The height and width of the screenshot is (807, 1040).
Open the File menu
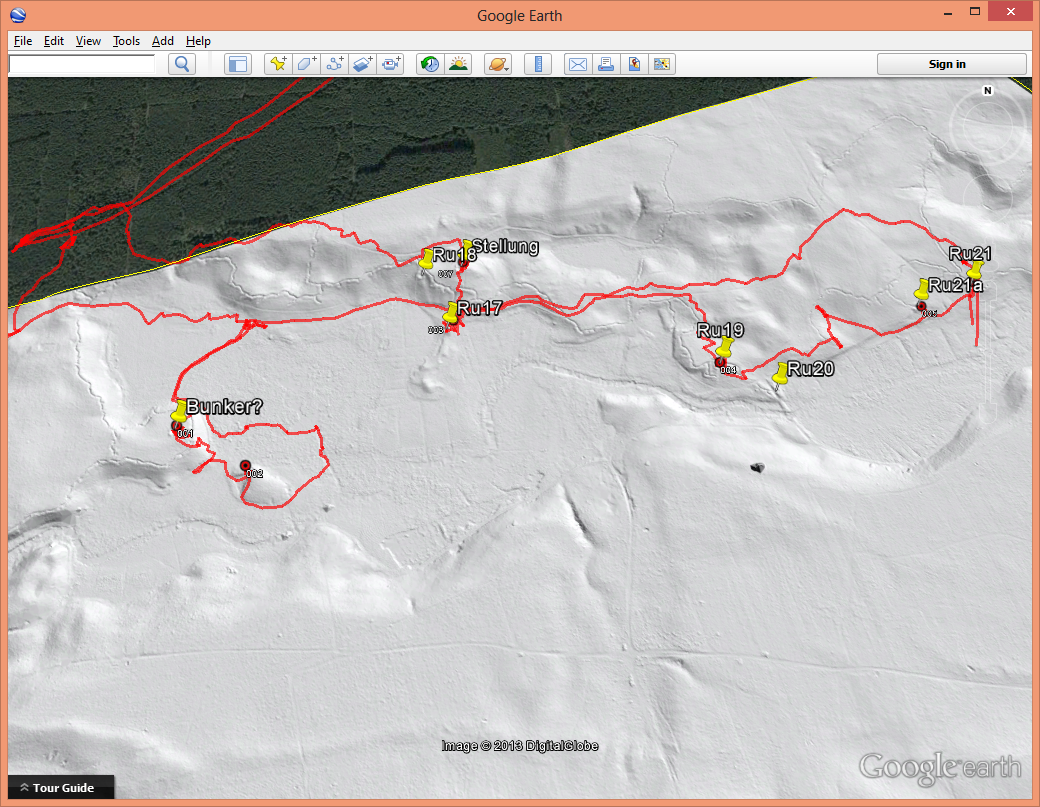[23, 41]
